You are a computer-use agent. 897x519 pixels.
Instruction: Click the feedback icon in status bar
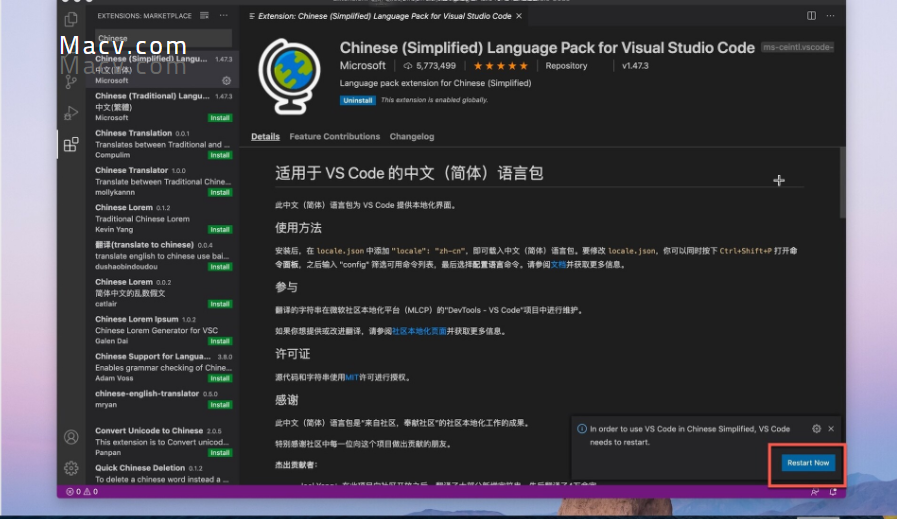815,492
